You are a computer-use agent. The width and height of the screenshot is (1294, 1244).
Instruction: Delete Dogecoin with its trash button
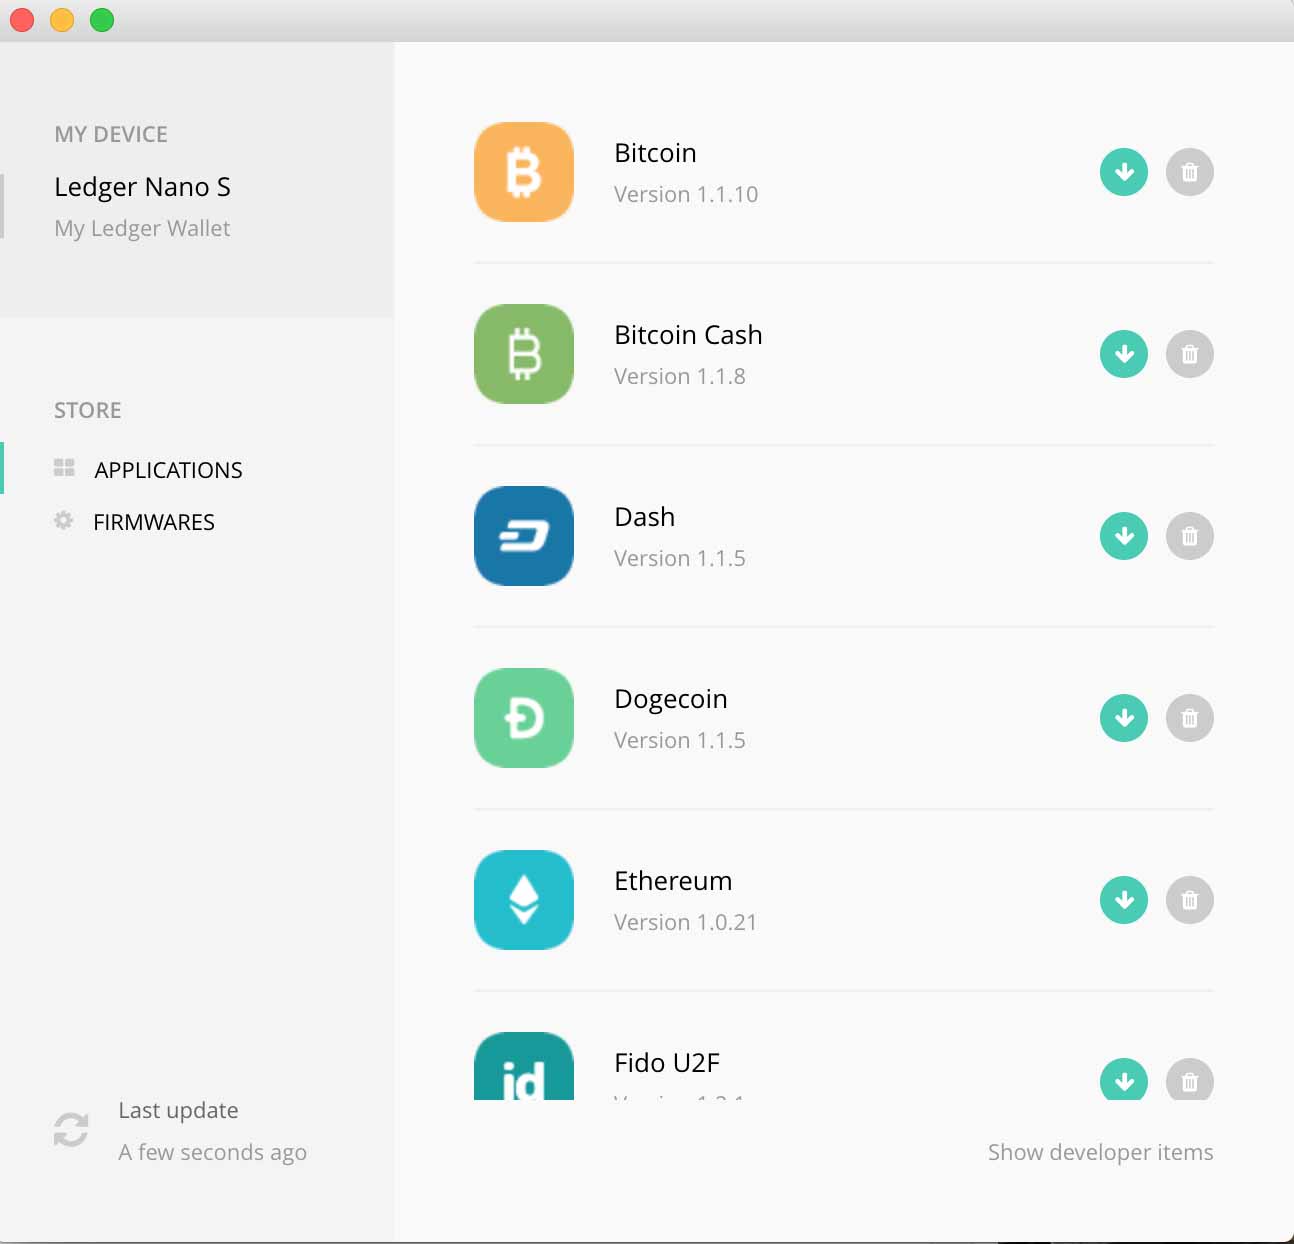(x=1190, y=718)
